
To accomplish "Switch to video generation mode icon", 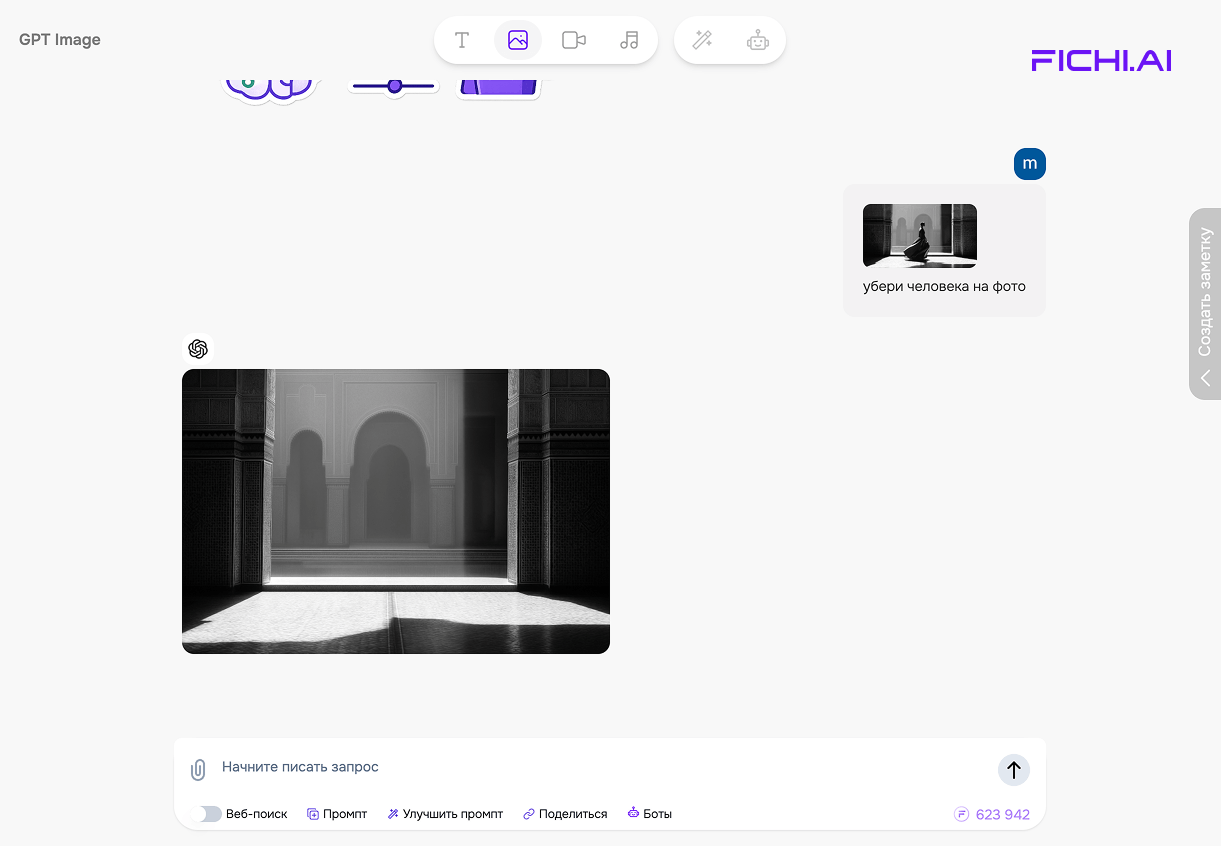I will pos(574,40).
